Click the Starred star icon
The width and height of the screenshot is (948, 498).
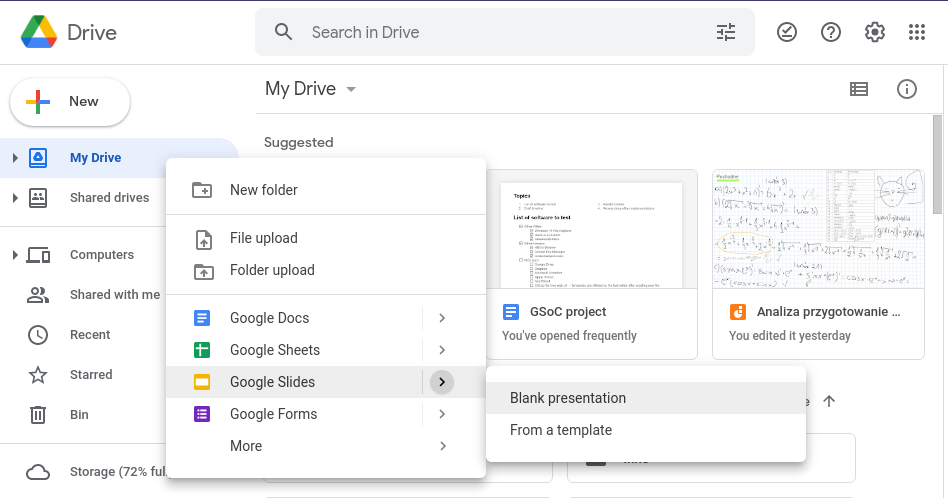click(x=38, y=375)
